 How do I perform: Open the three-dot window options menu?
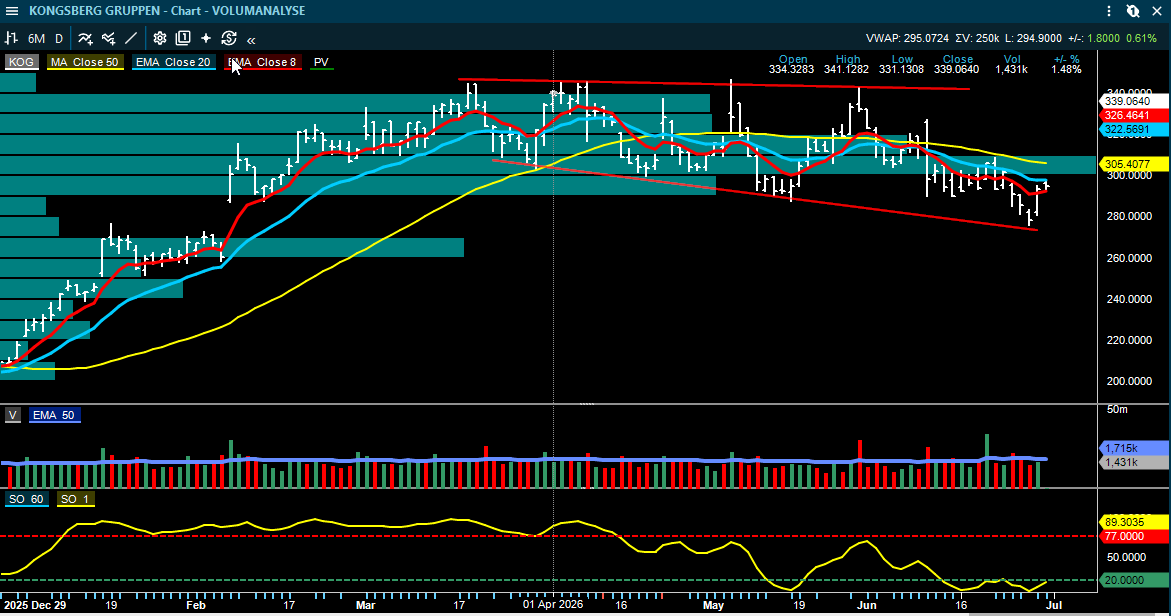(1109, 10)
